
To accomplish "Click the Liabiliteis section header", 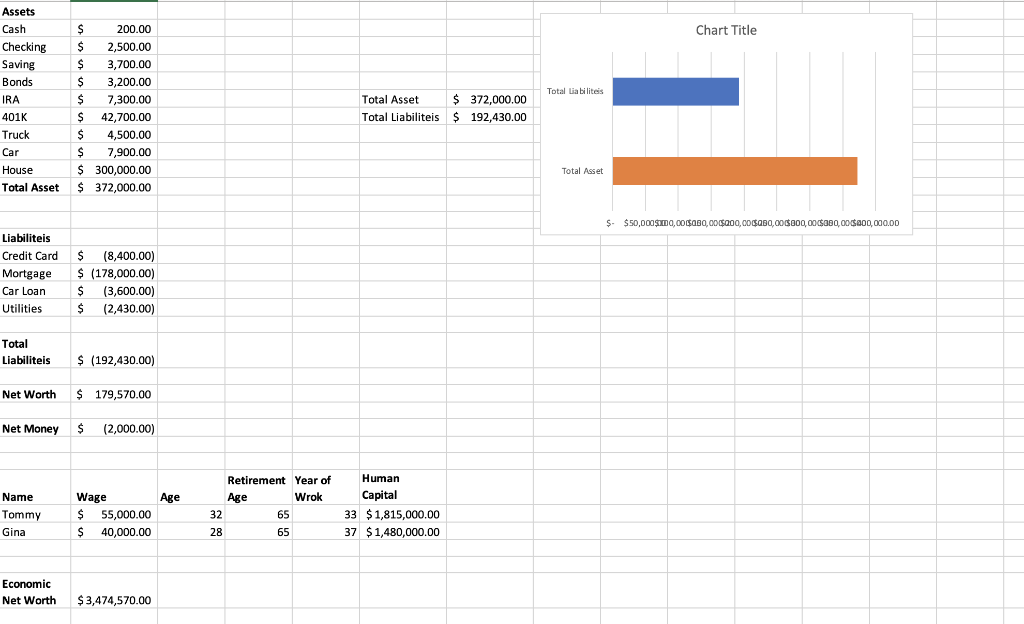I will point(35,238).
